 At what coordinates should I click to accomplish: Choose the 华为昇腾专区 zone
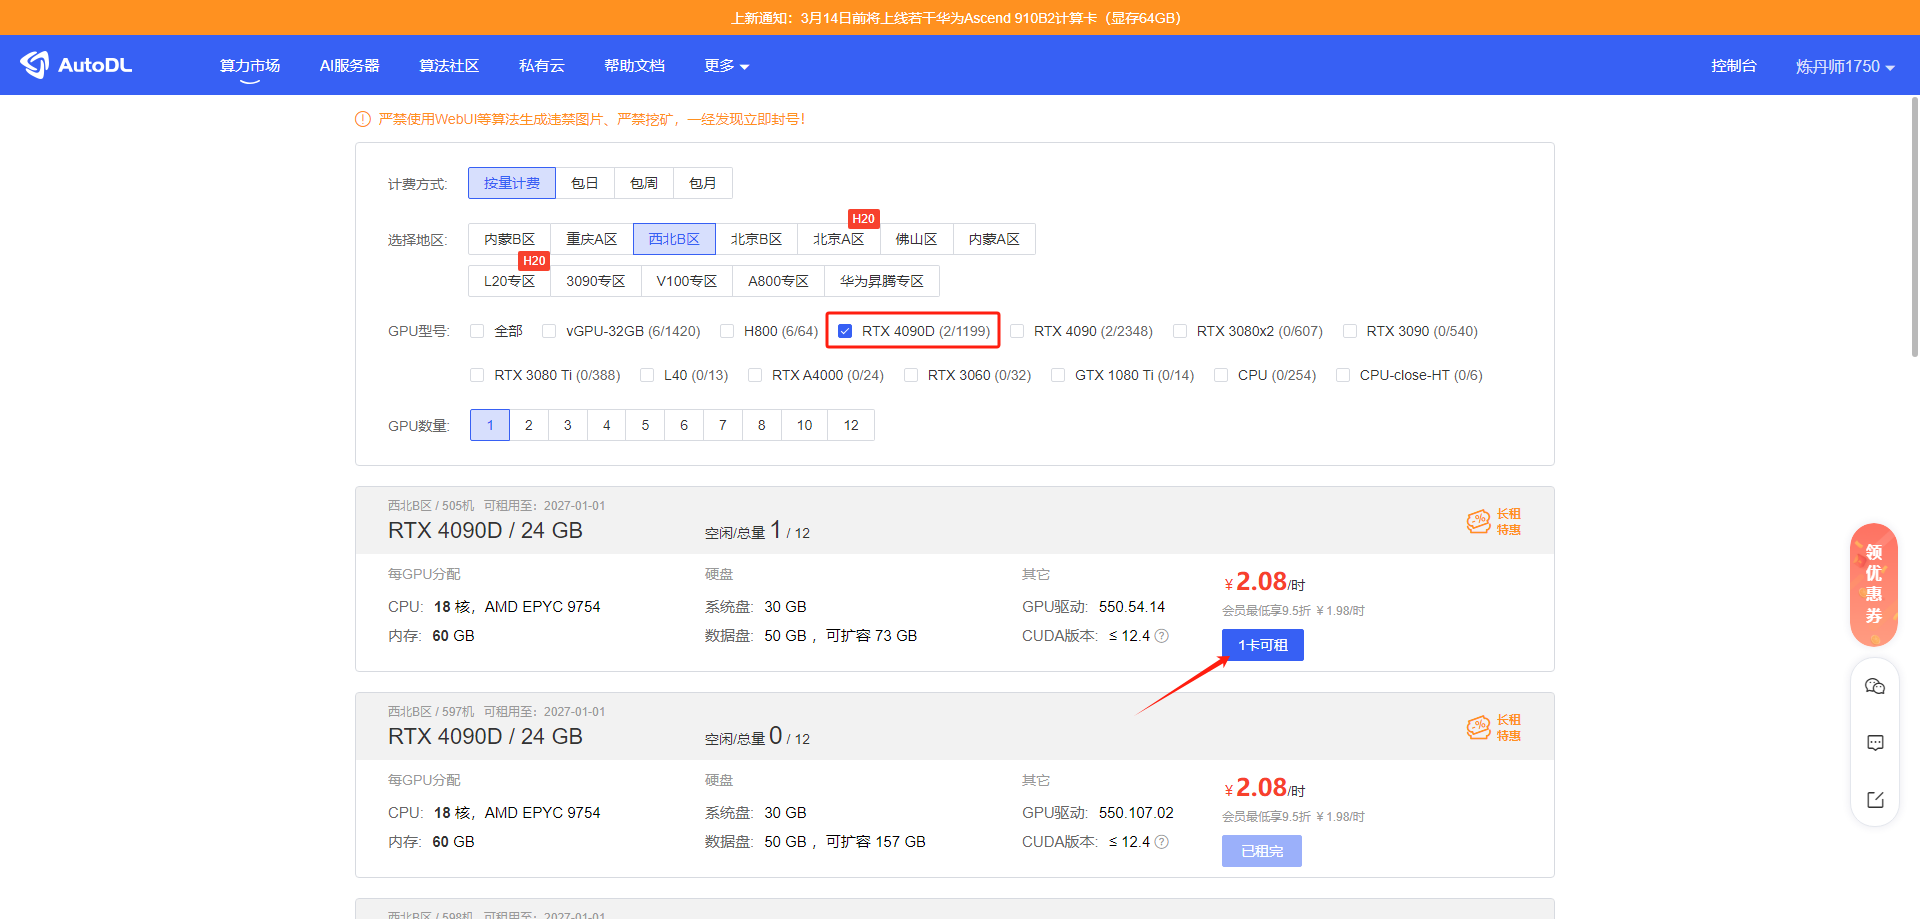tap(882, 281)
